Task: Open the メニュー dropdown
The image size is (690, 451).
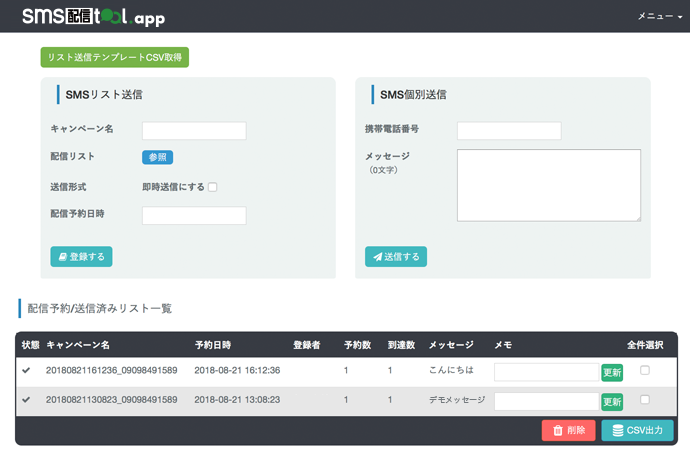Action: click(x=660, y=16)
